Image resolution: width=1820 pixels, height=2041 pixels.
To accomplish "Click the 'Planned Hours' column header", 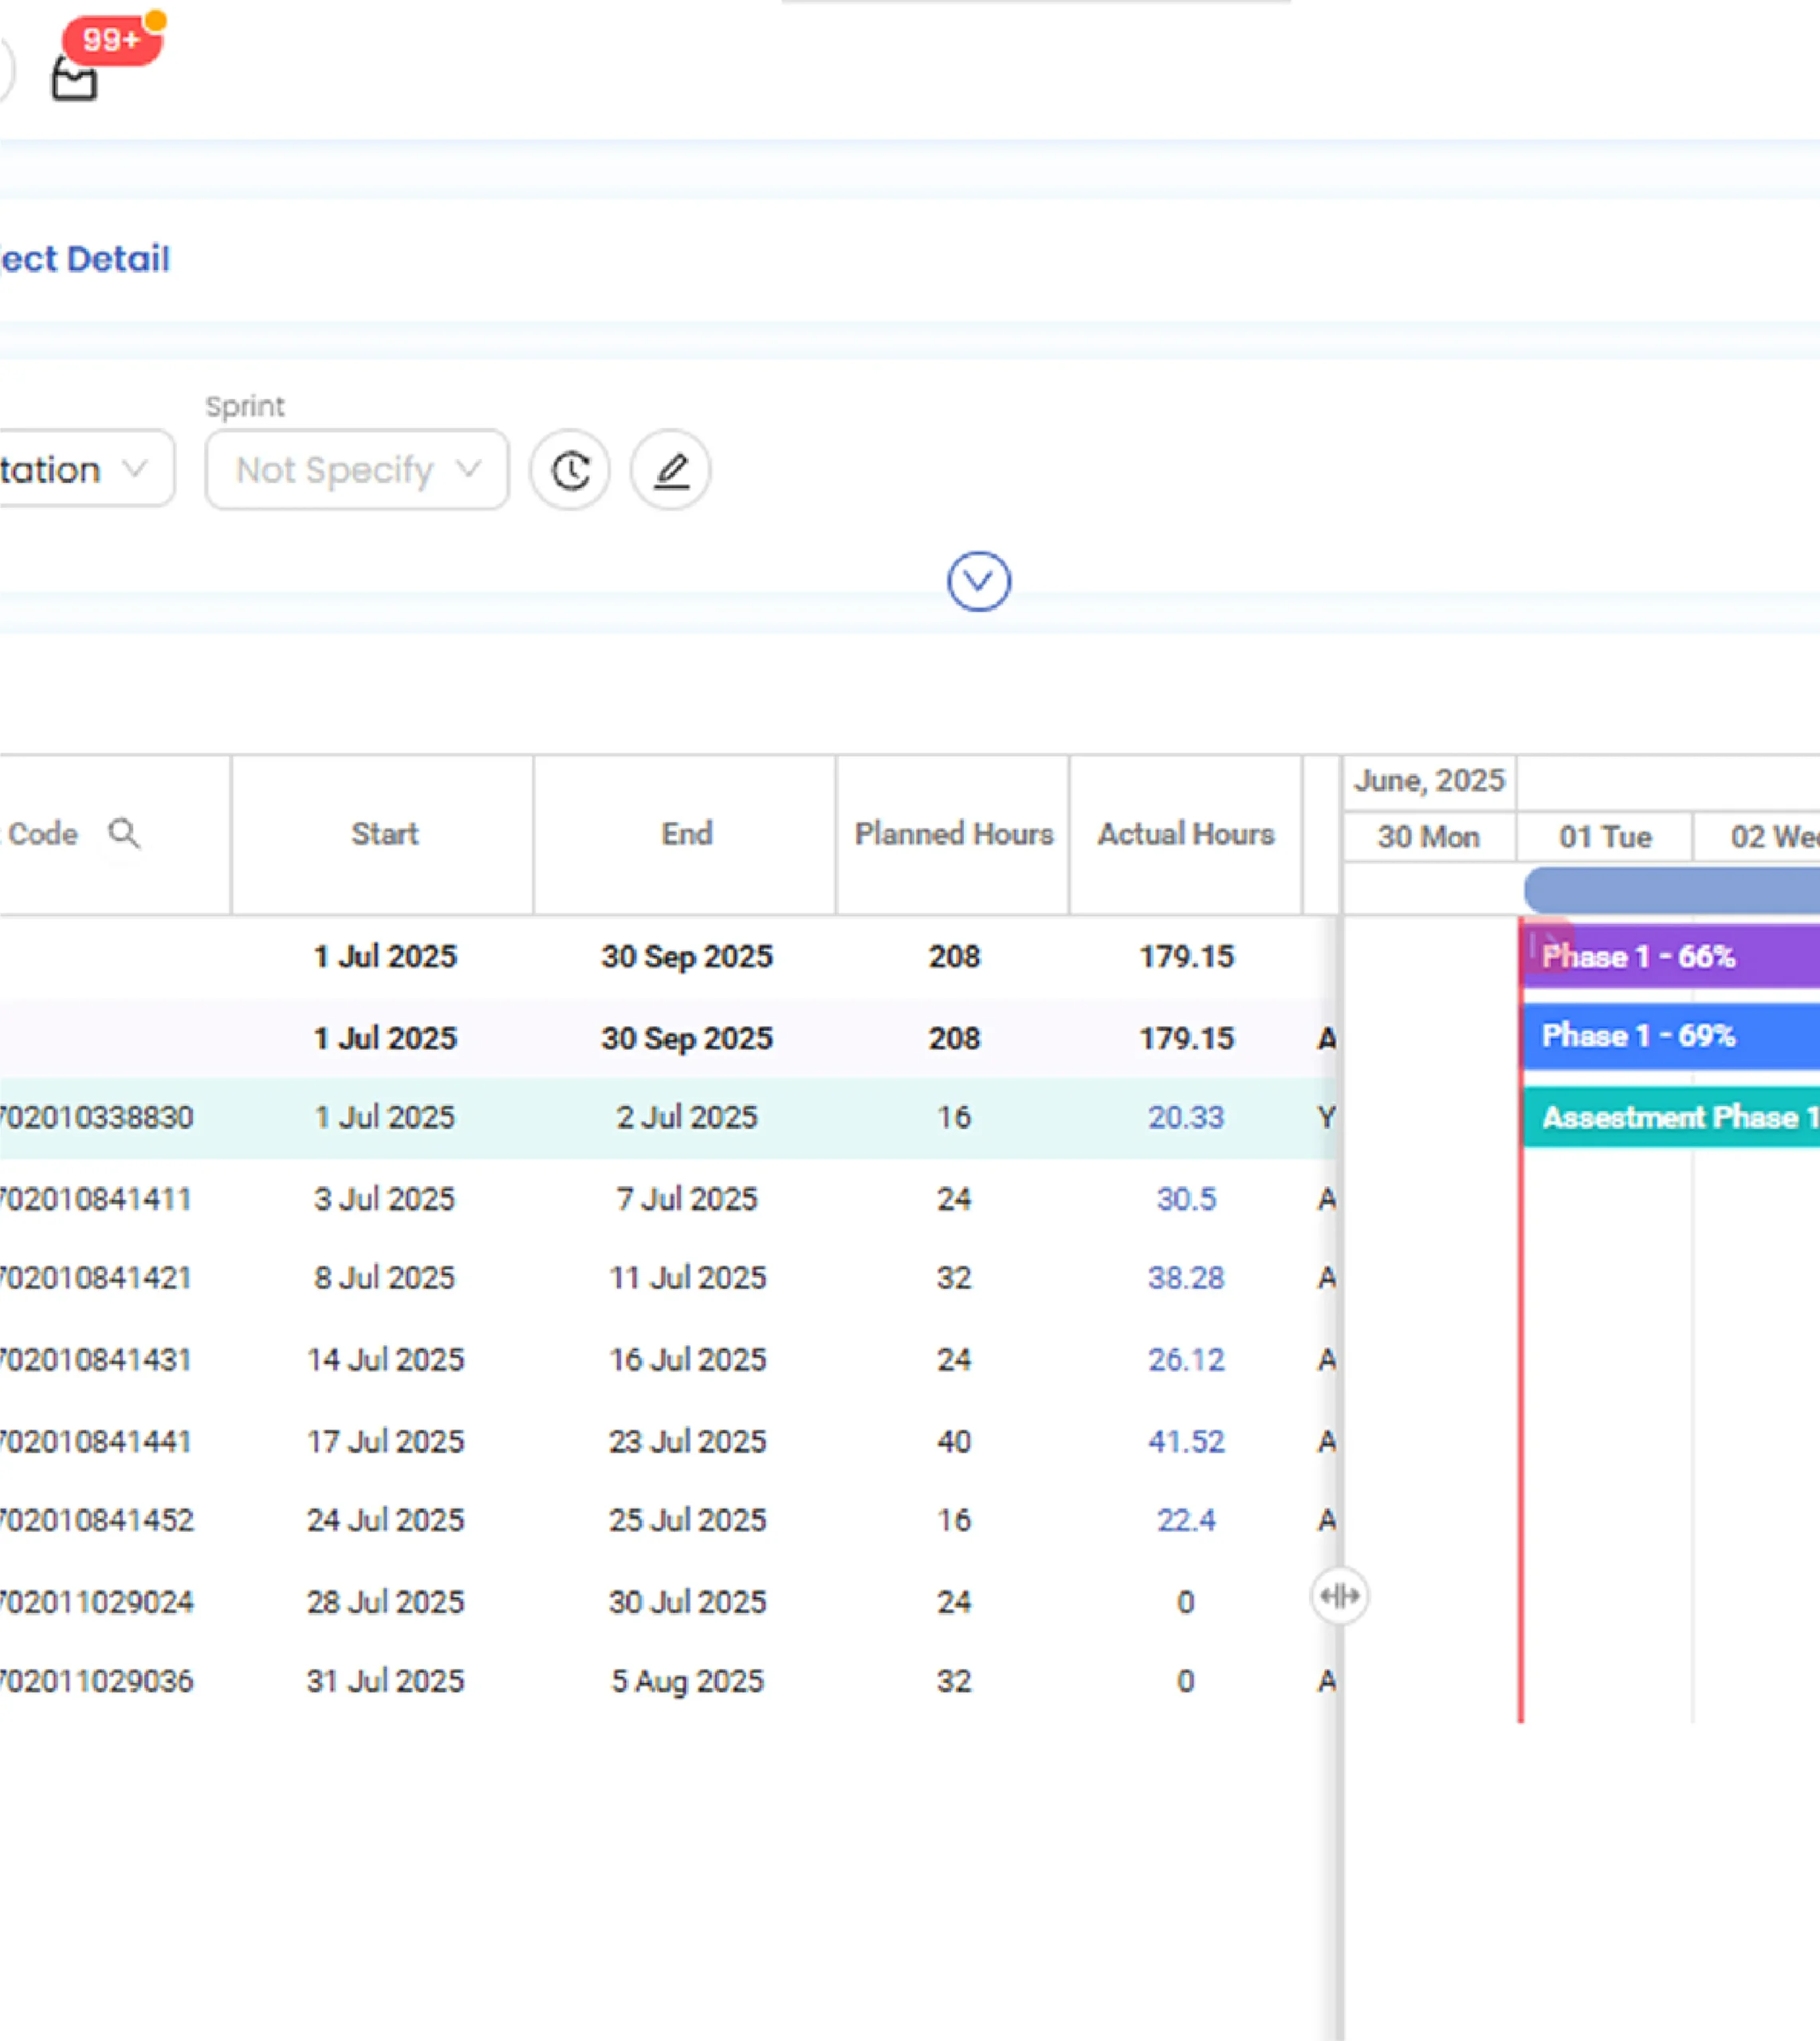I will pyautogui.click(x=953, y=833).
